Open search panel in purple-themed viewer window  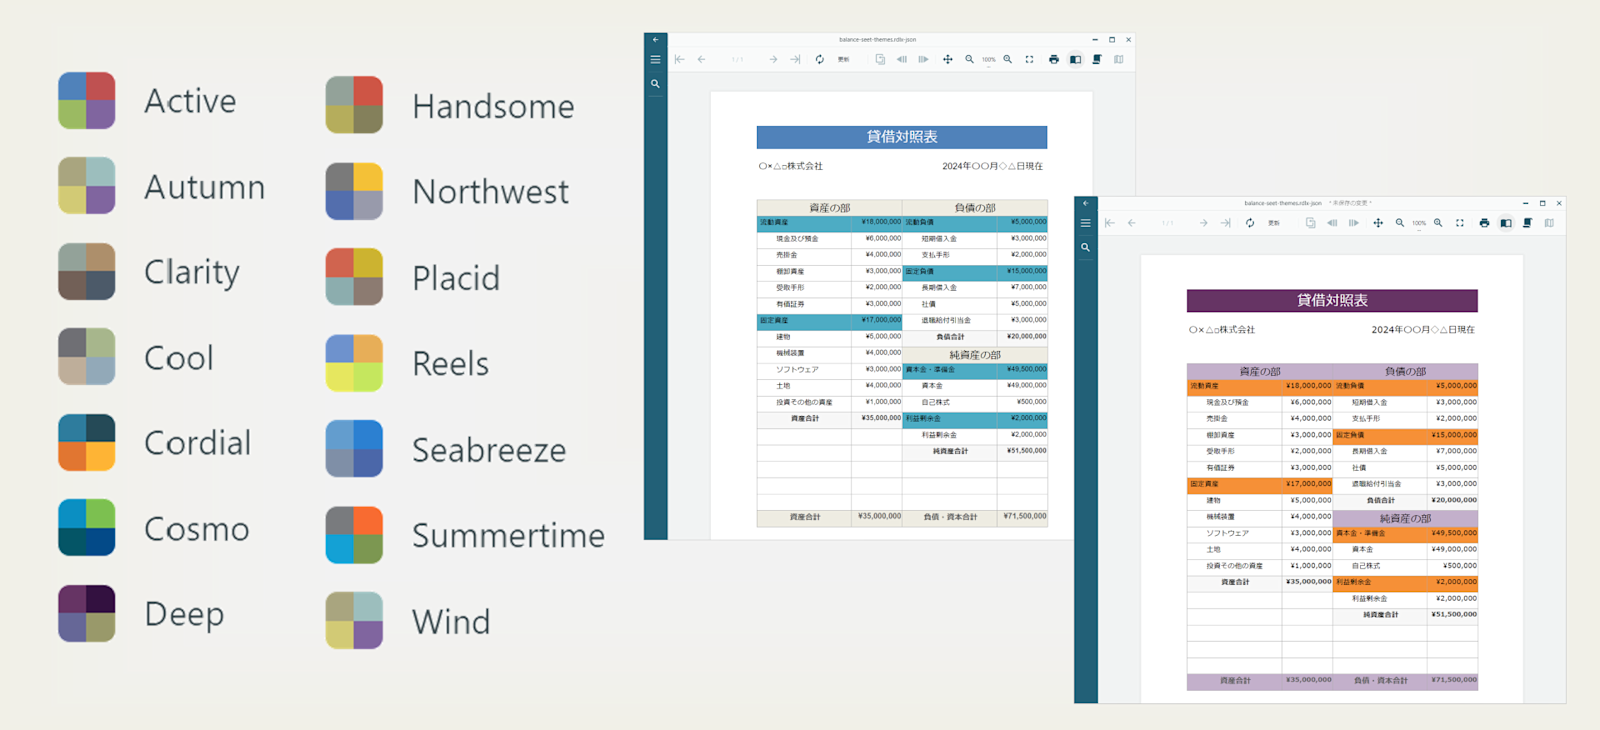(x=1085, y=247)
